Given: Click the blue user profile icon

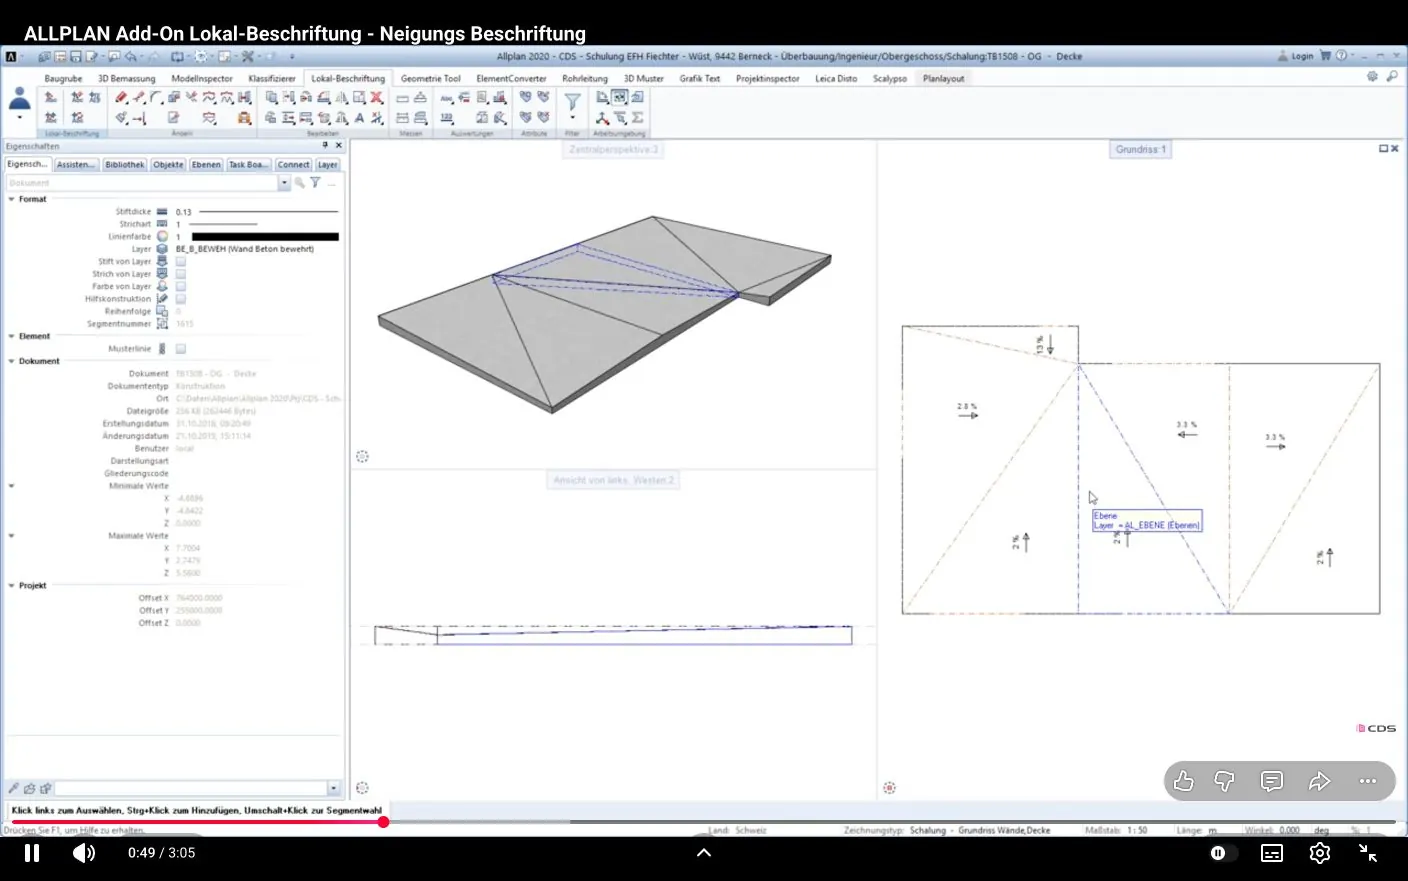Looking at the screenshot, I should click(19, 99).
